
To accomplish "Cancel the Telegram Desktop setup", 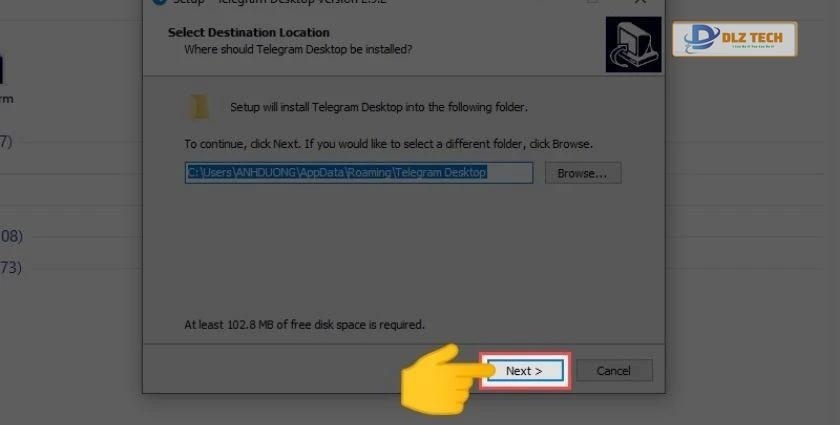I will pyautogui.click(x=614, y=371).
